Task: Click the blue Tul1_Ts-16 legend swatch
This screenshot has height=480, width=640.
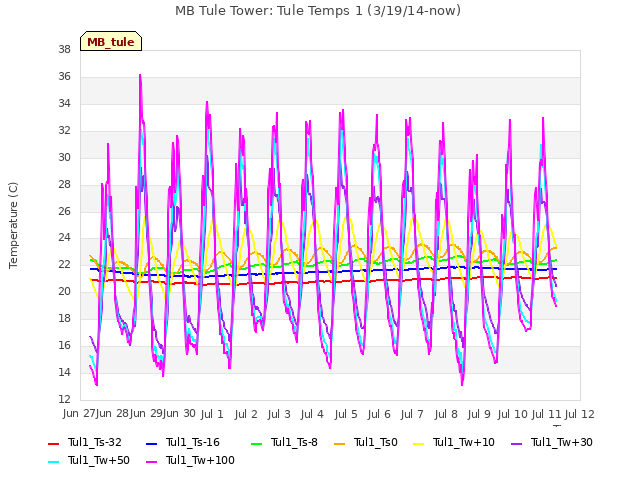Action: [x=151, y=443]
